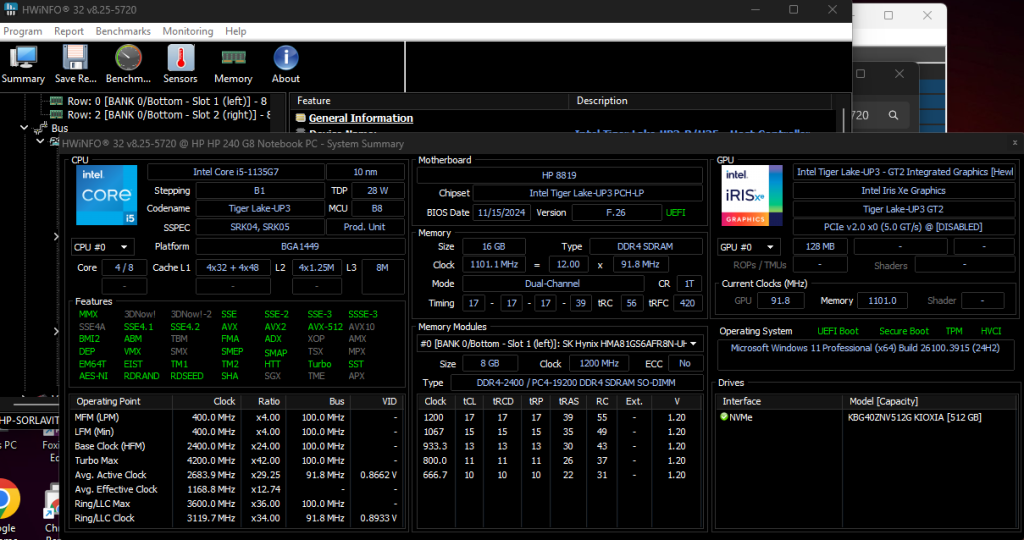
Task: Select memory chip icon for Row 0 Slot 1
Action: pyautogui.click(x=57, y=101)
